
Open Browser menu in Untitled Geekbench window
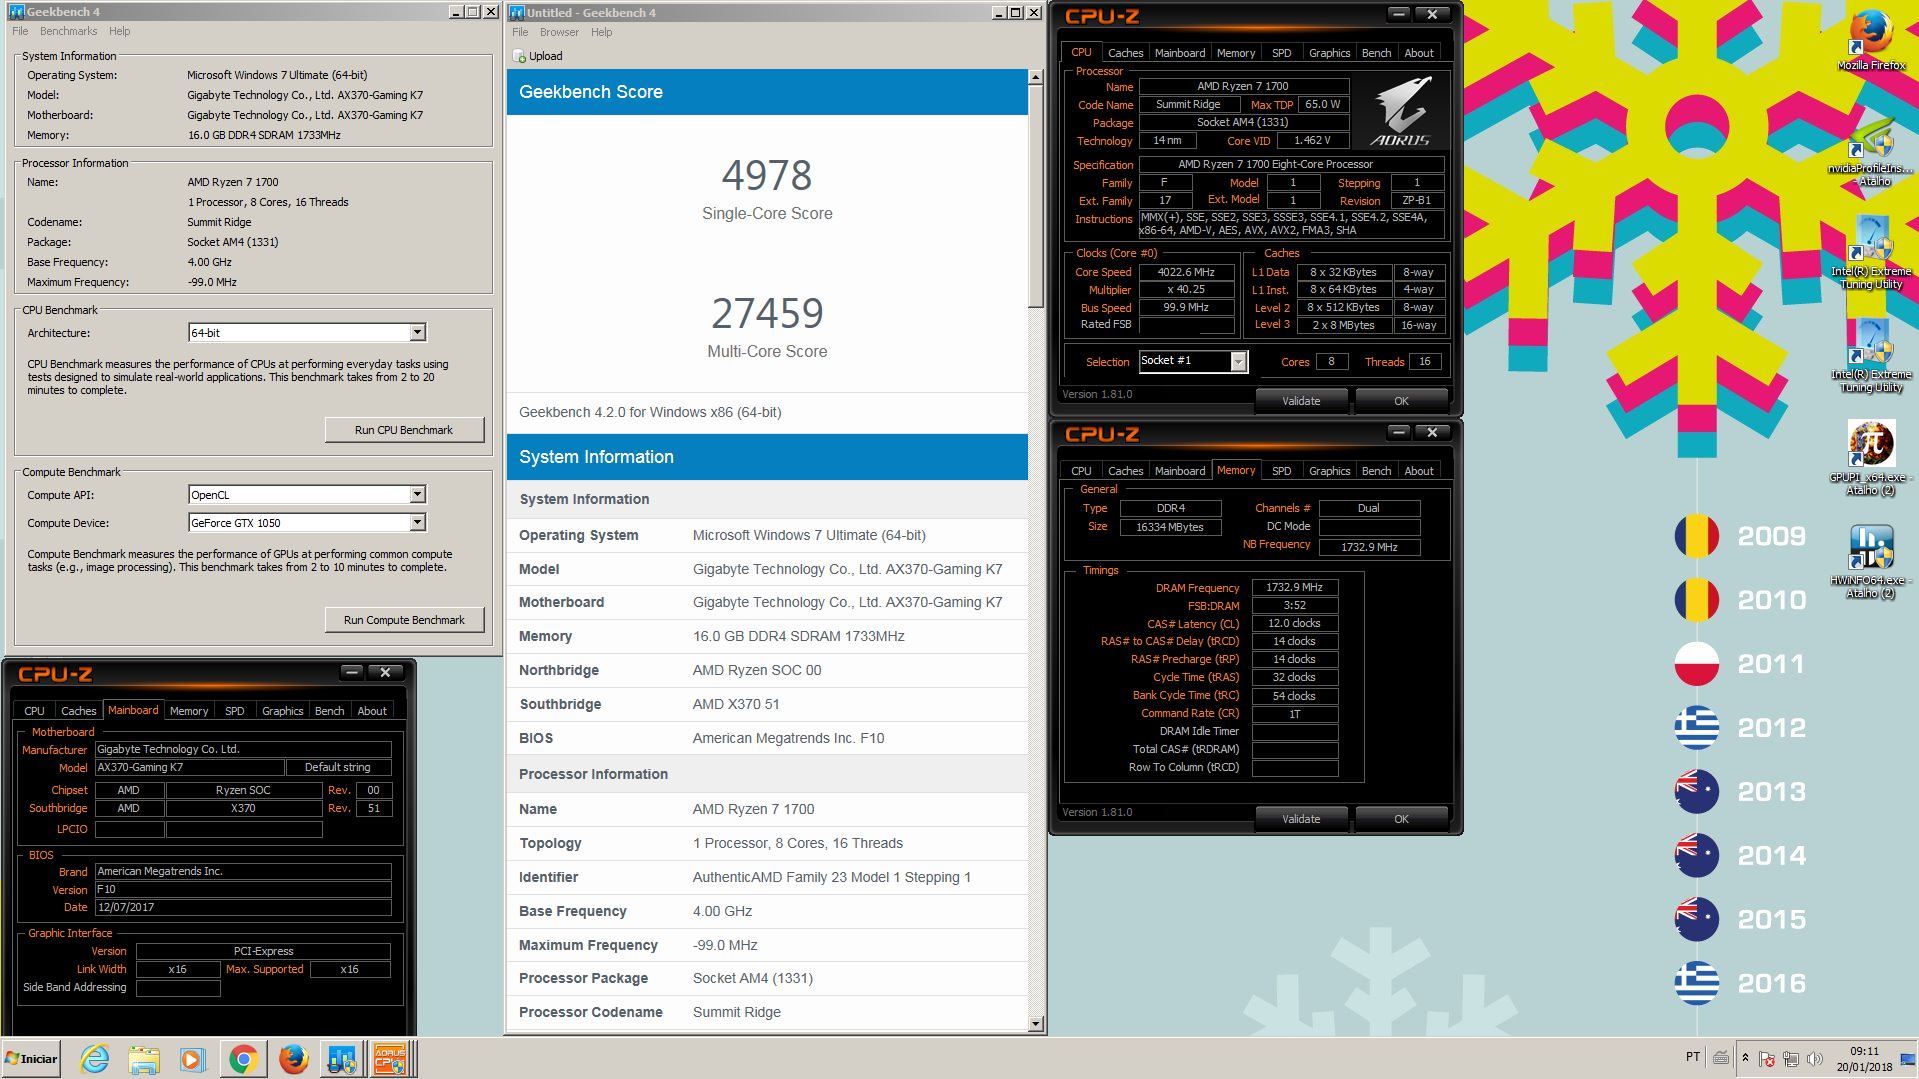559,32
